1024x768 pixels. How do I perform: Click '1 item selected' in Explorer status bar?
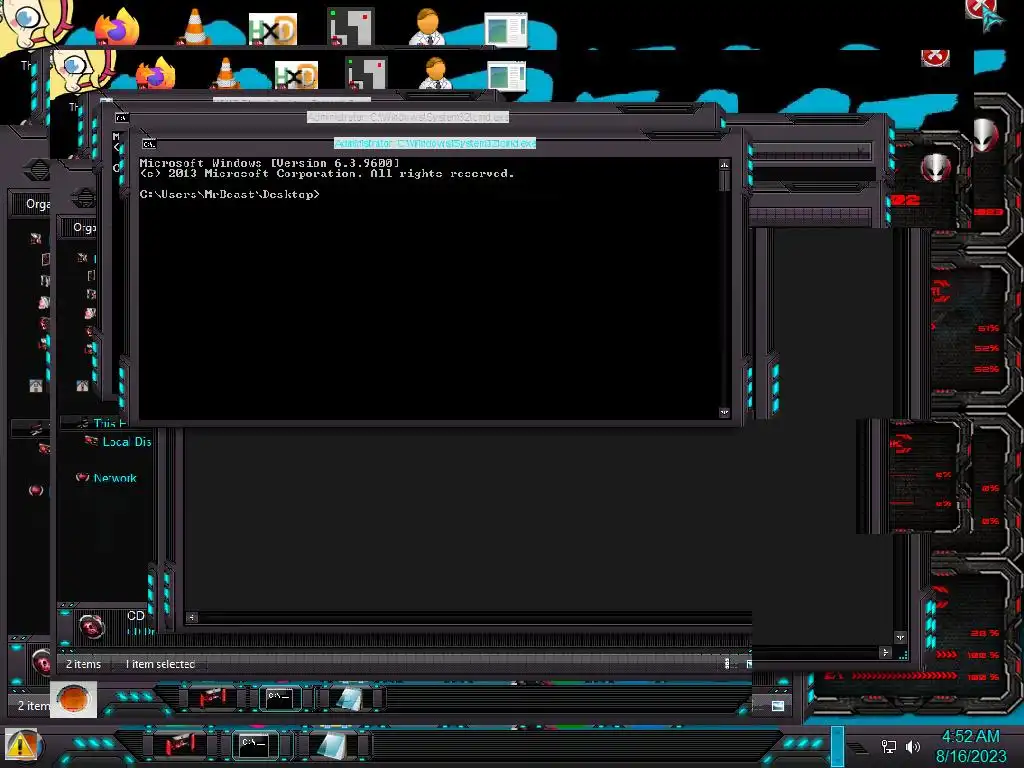[x=160, y=664]
